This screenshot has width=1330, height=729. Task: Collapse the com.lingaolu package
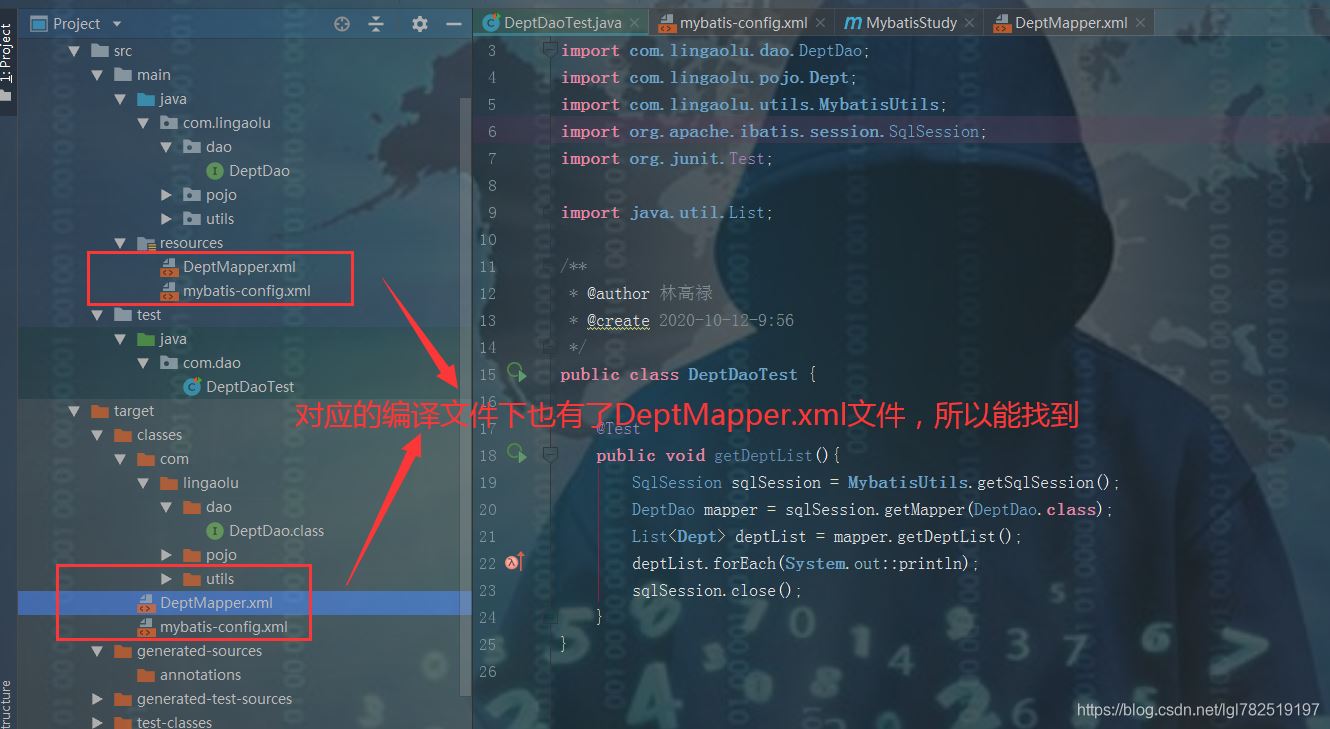[144, 123]
